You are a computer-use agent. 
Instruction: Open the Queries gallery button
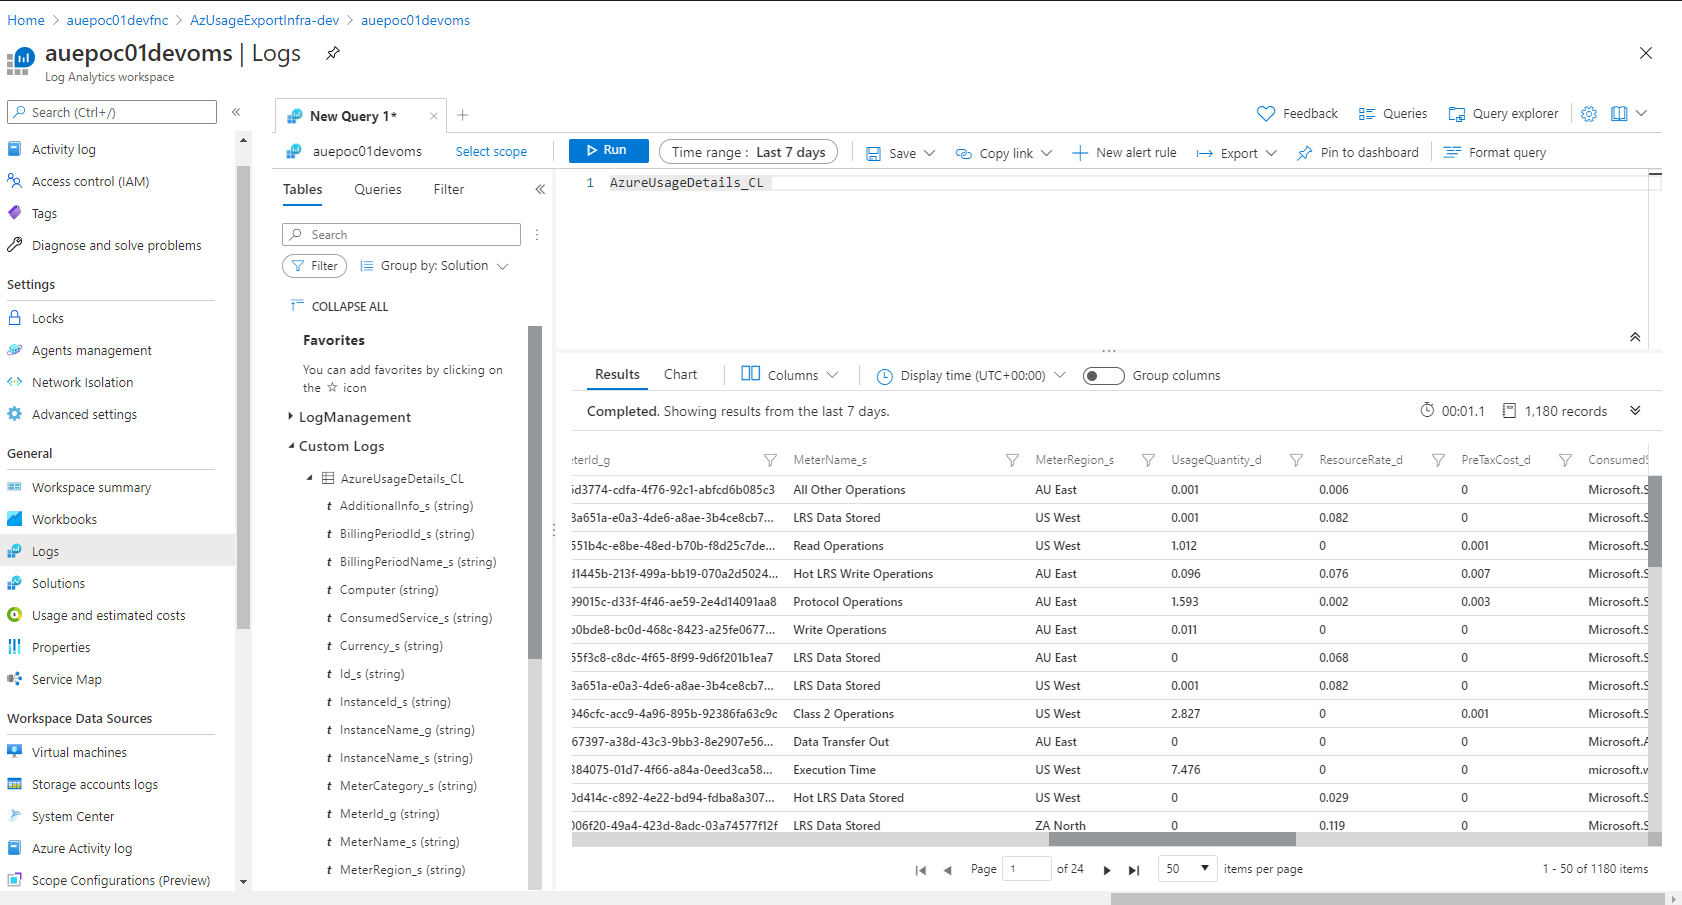[1392, 113]
